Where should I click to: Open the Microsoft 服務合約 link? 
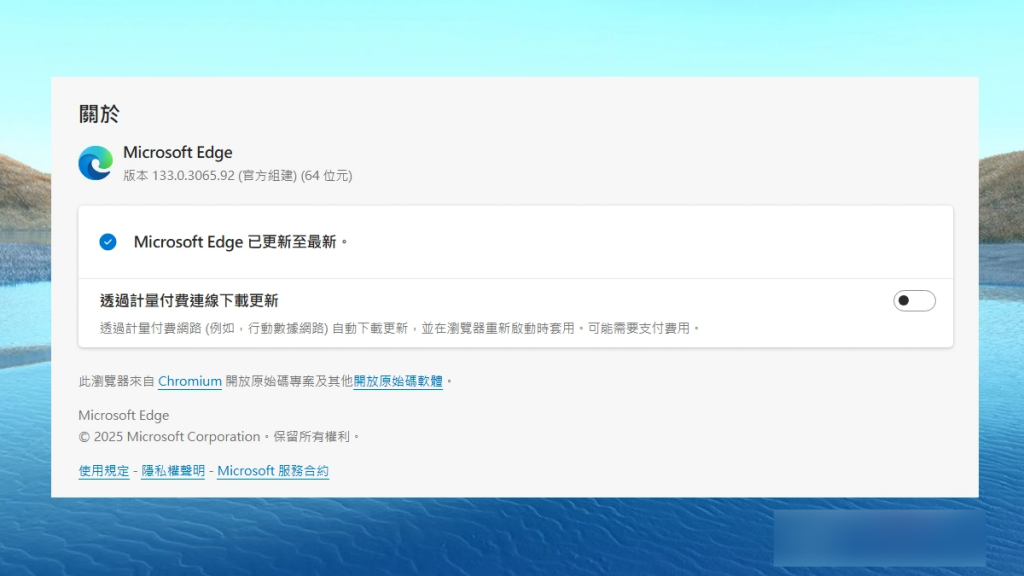(x=273, y=470)
